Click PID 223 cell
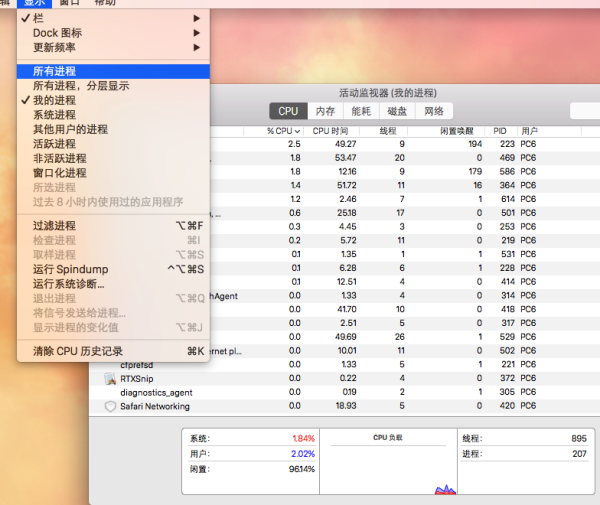The height and width of the screenshot is (505, 600). click(x=507, y=144)
